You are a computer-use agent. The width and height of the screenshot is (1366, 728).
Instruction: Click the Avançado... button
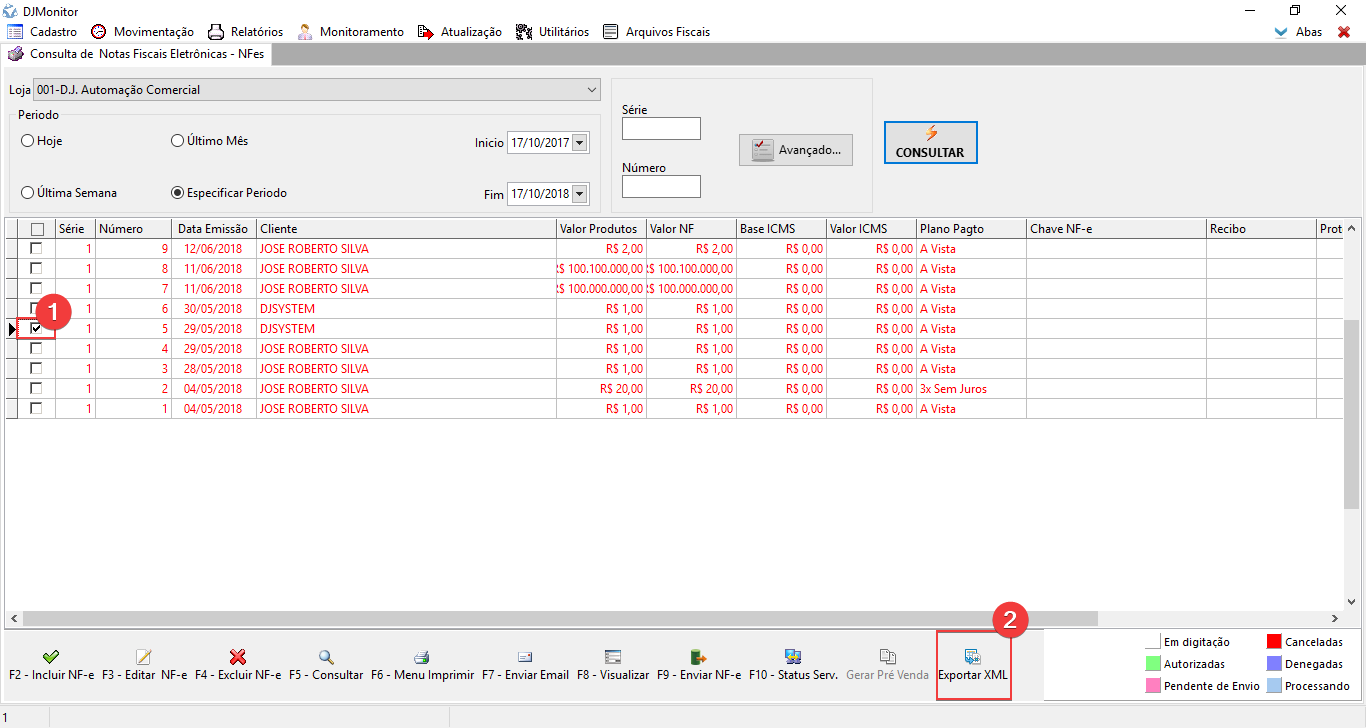click(796, 150)
